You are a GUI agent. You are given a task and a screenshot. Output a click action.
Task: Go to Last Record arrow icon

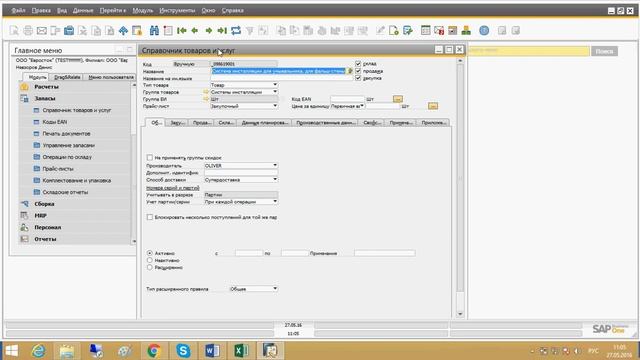(222, 31)
